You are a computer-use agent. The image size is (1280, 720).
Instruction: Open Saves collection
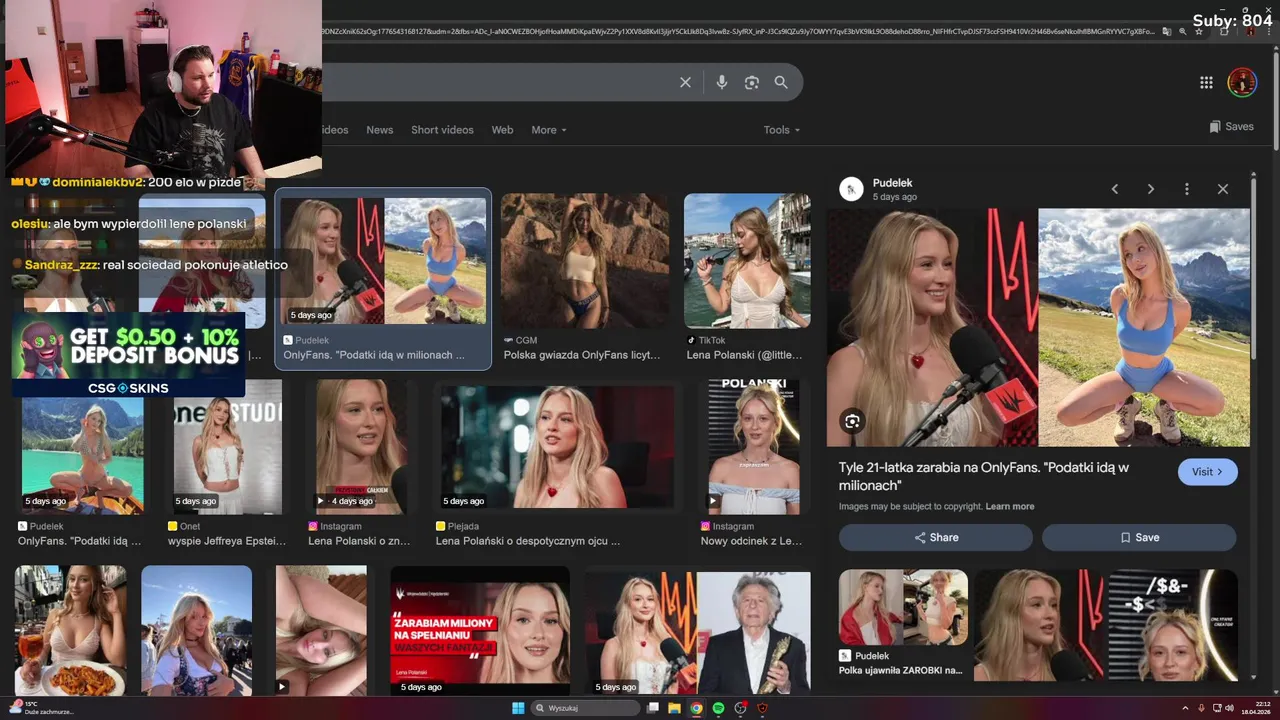coord(1231,127)
